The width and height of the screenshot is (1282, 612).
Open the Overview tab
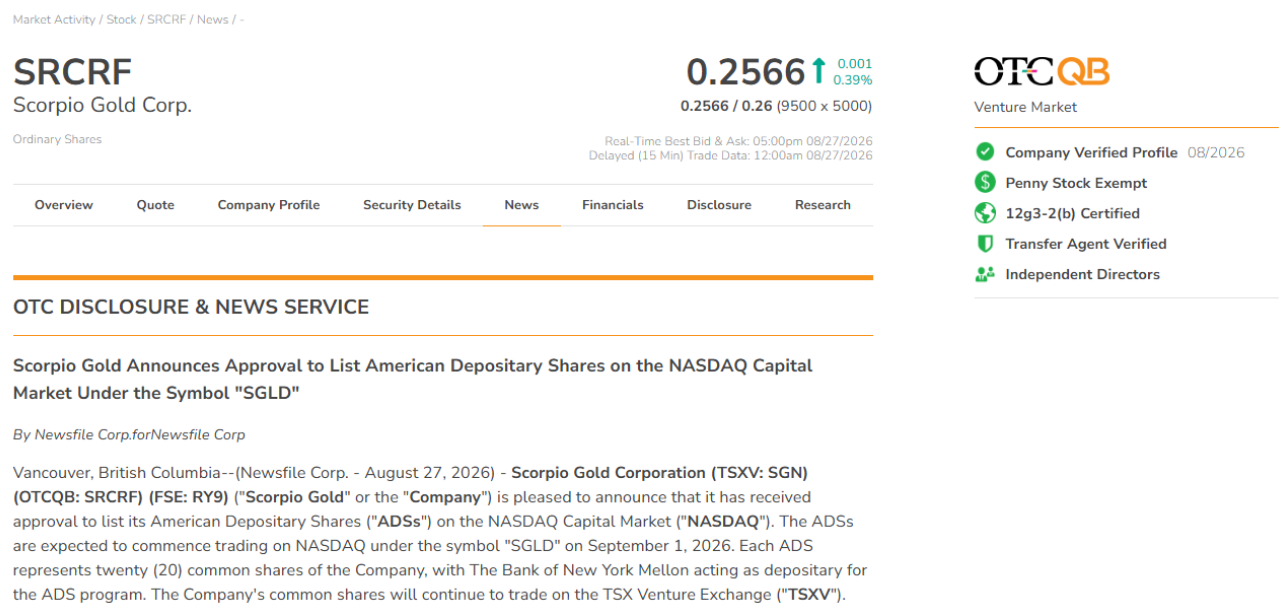(x=64, y=205)
